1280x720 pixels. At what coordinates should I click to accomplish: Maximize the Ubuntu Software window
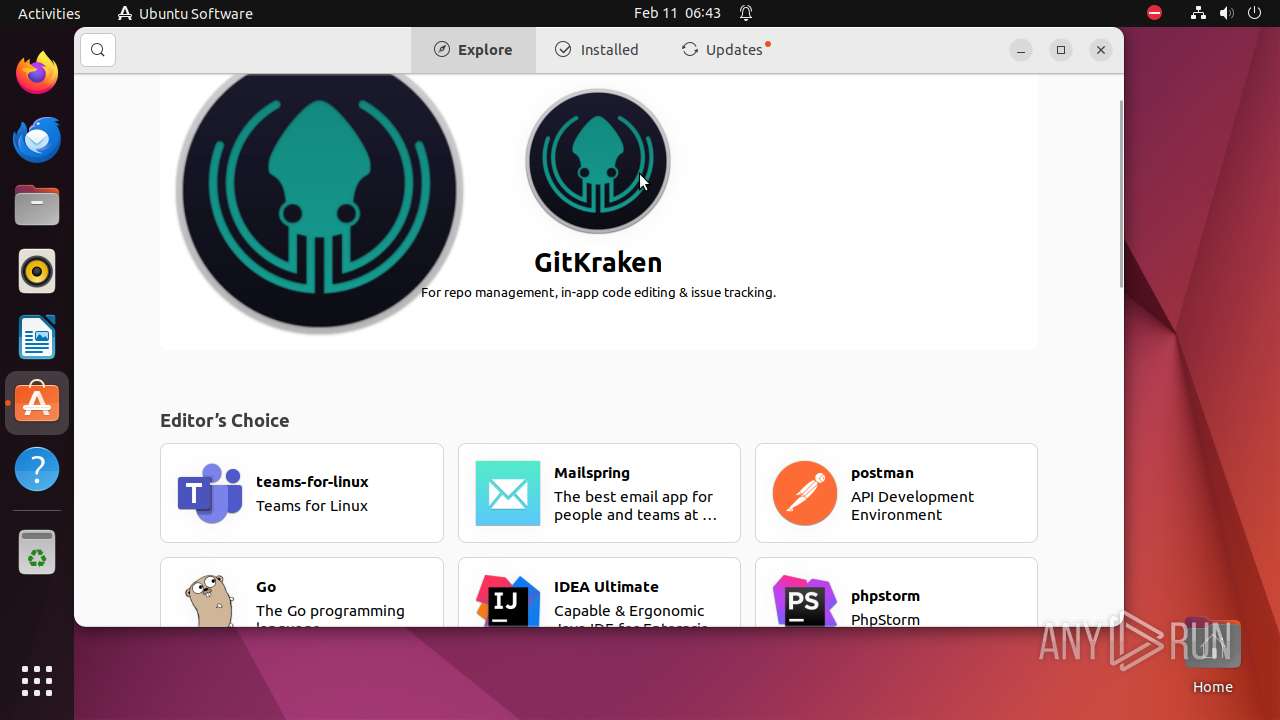tap(1061, 50)
